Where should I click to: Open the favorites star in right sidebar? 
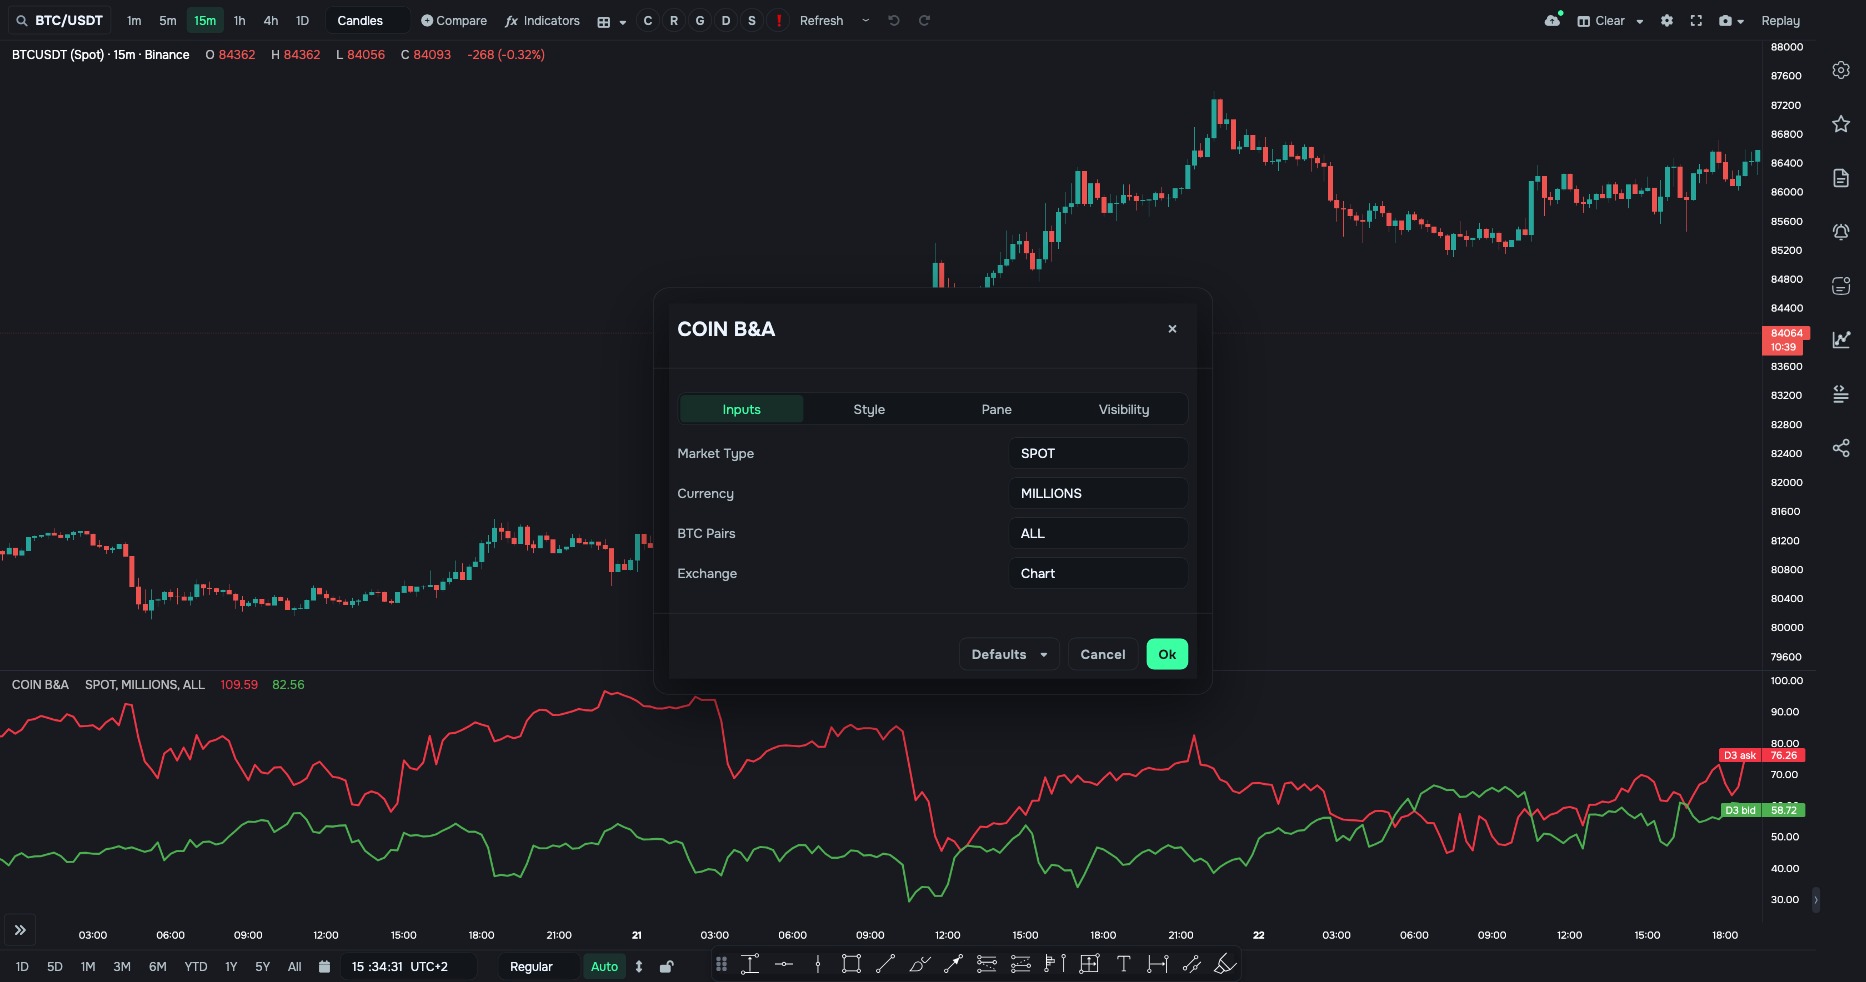1841,124
